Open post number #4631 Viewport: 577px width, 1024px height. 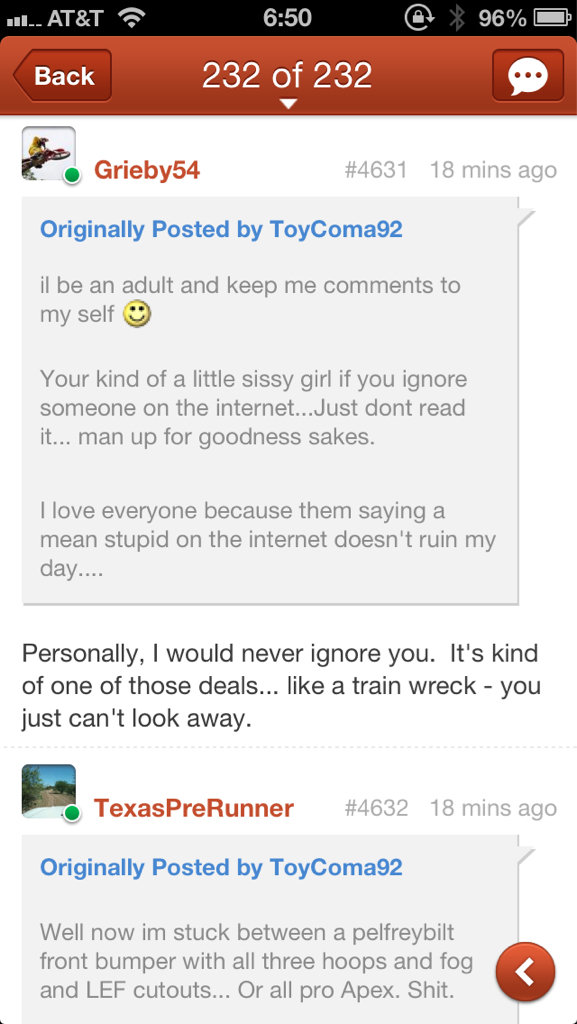pos(376,170)
